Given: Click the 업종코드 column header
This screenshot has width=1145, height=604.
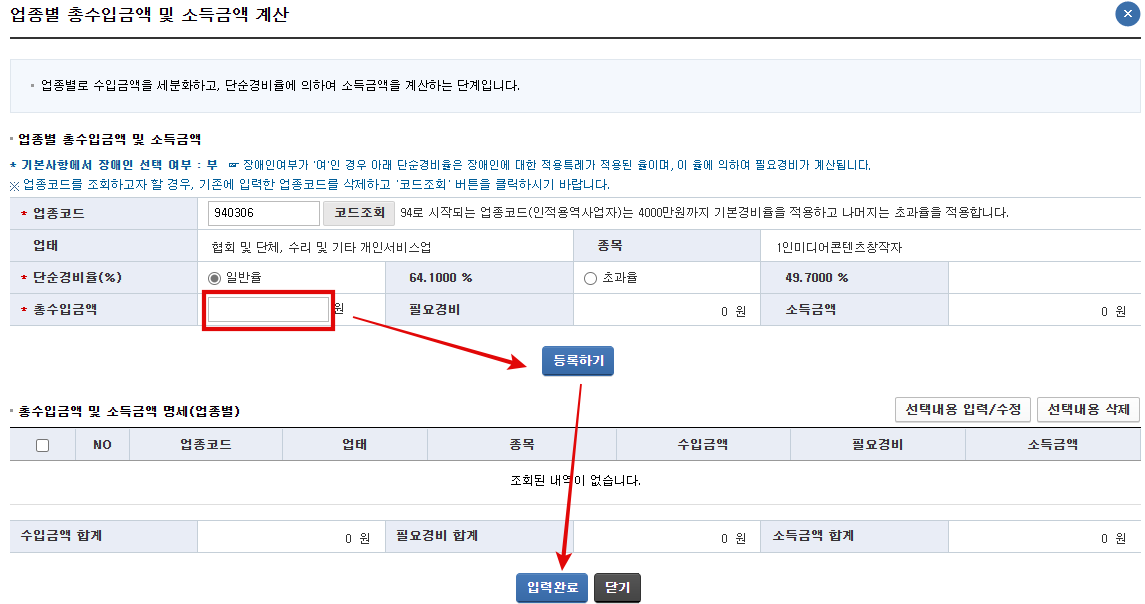Looking at the screenshot, I should coord(204,444).
